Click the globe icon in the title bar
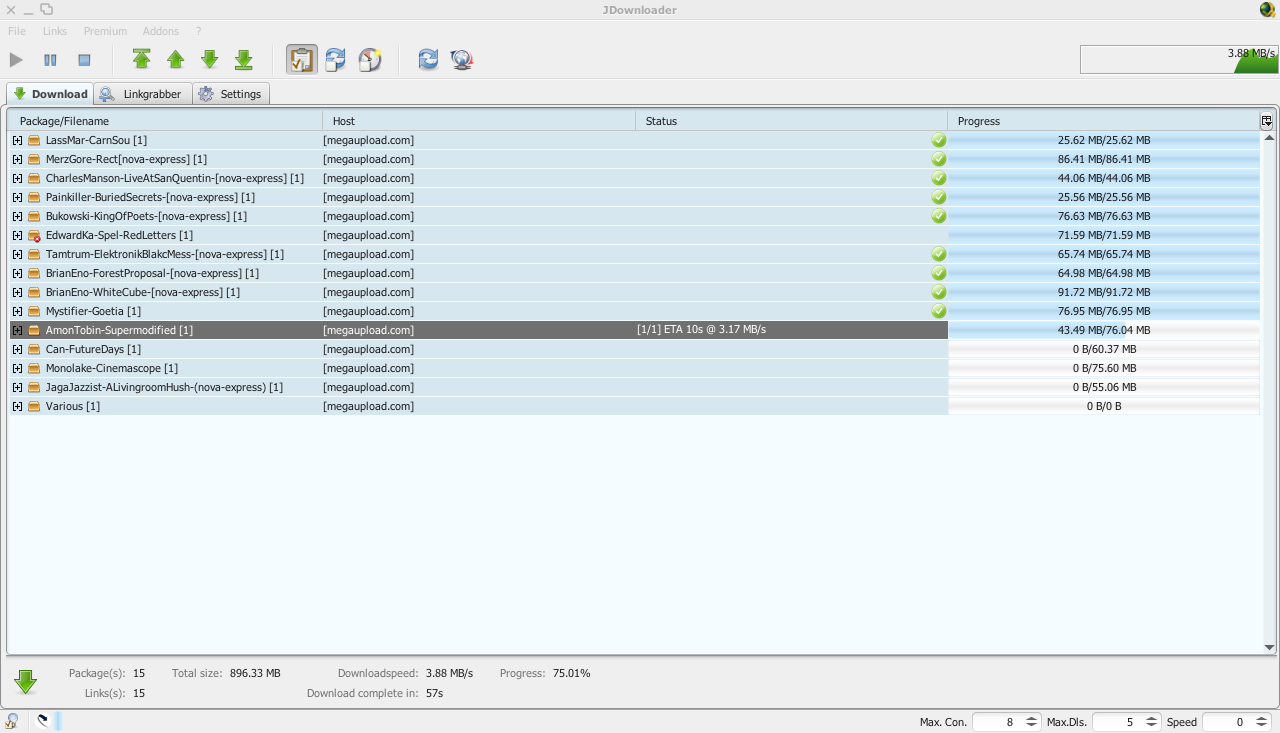 (x=1267, y=10)
